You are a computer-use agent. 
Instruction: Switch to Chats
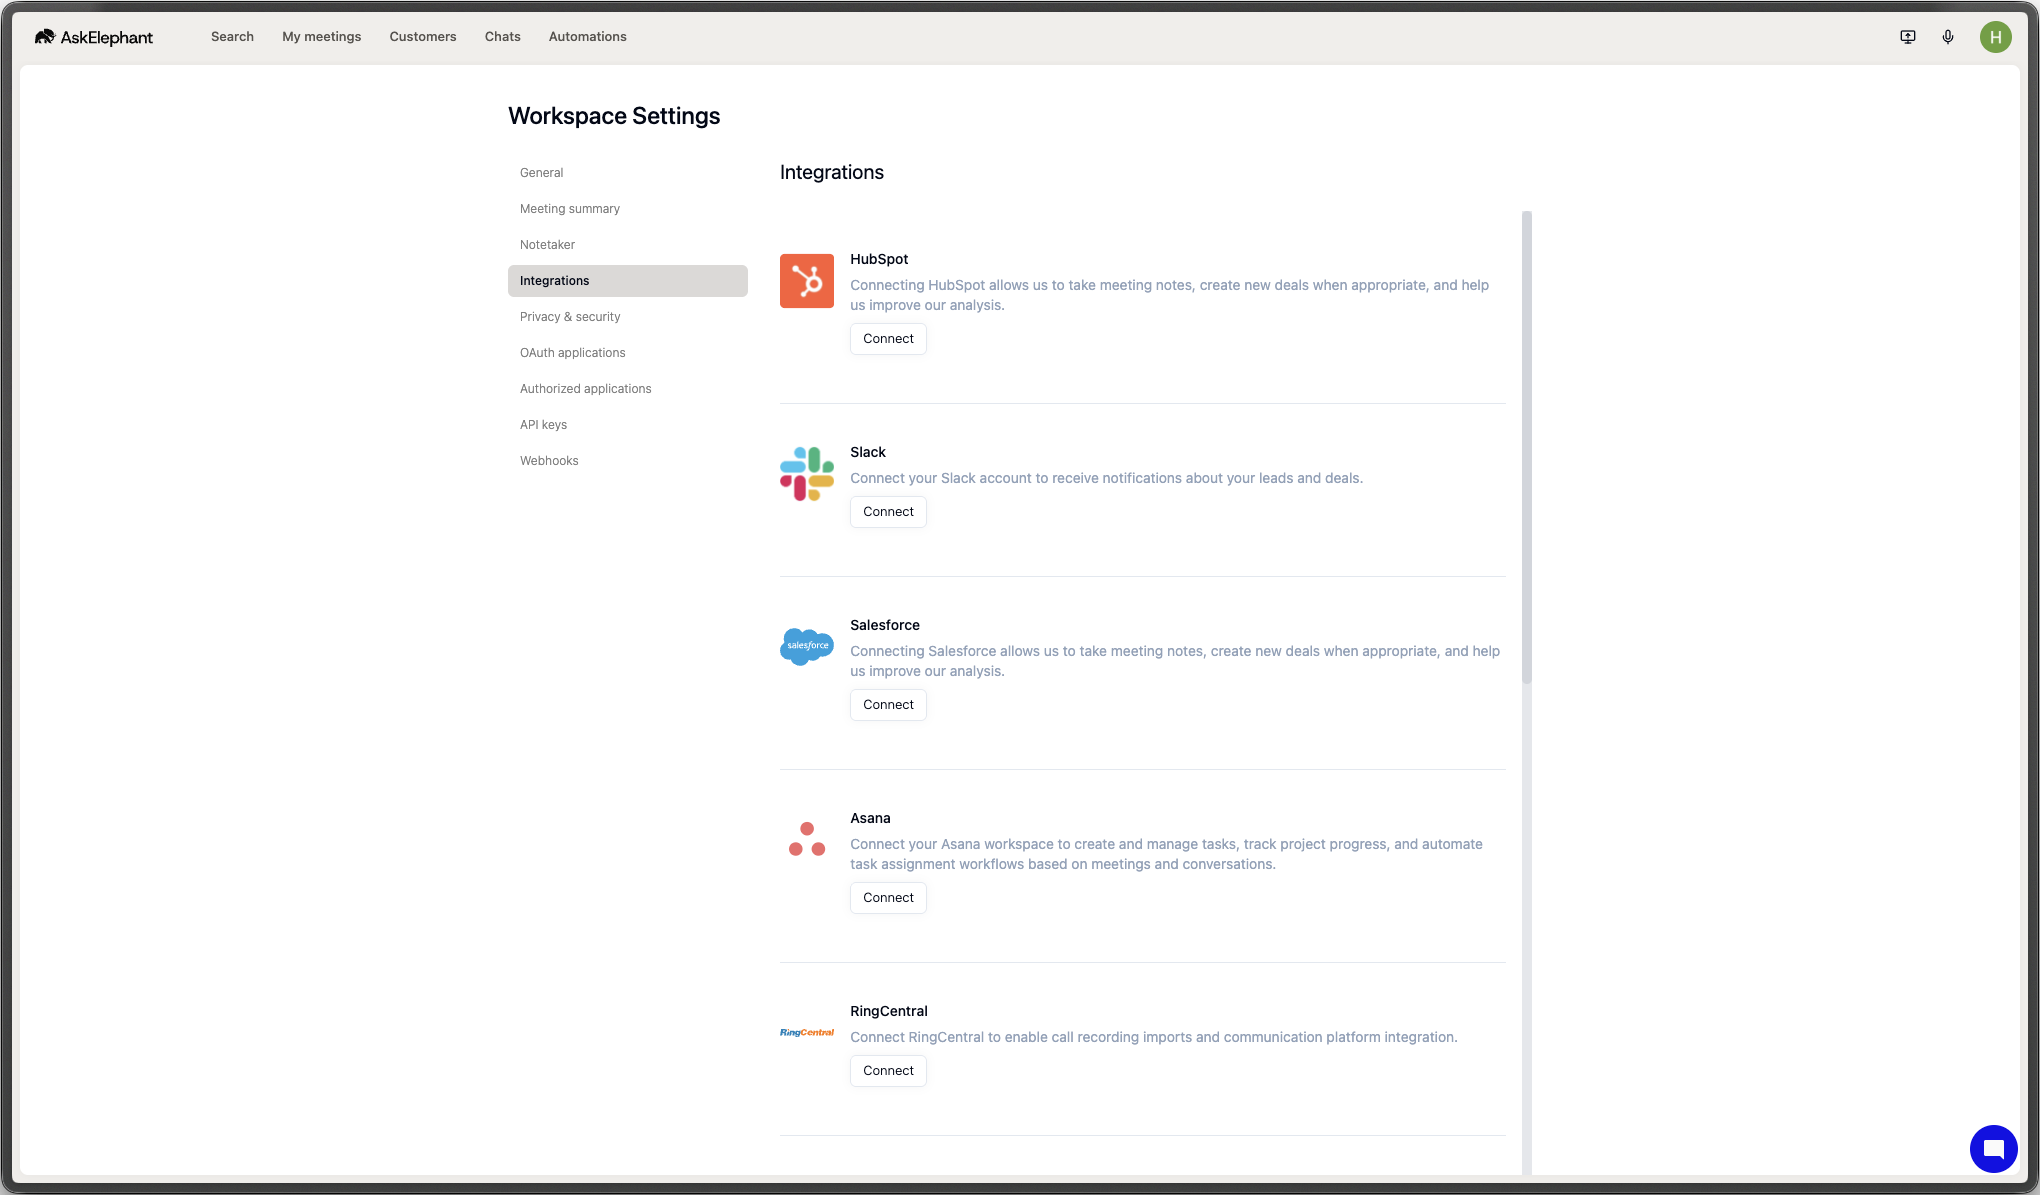(503, 37)
